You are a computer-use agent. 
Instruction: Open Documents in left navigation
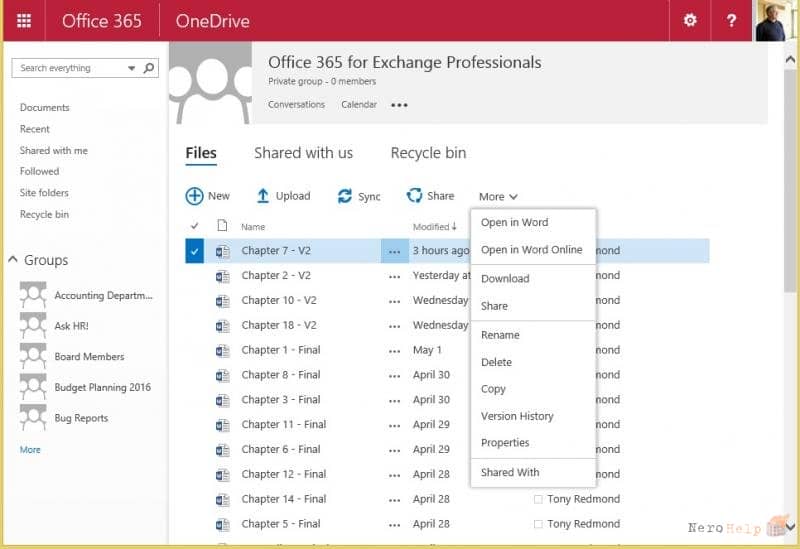(x=44, y=108)
